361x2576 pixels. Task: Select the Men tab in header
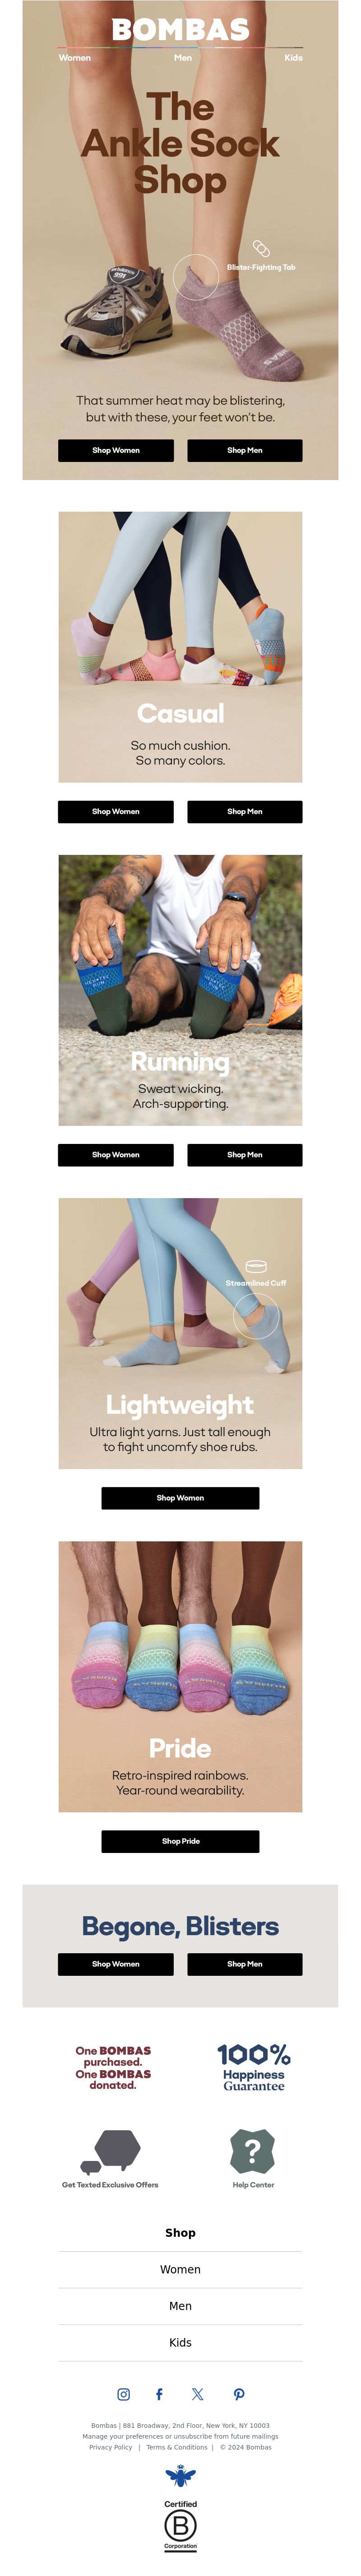coord(183,58)
